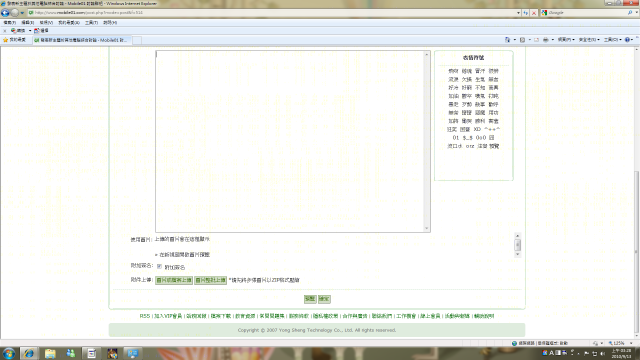
Task: Open the 我的最愛(A) menu in menu bar
Action: coord(69,22)
